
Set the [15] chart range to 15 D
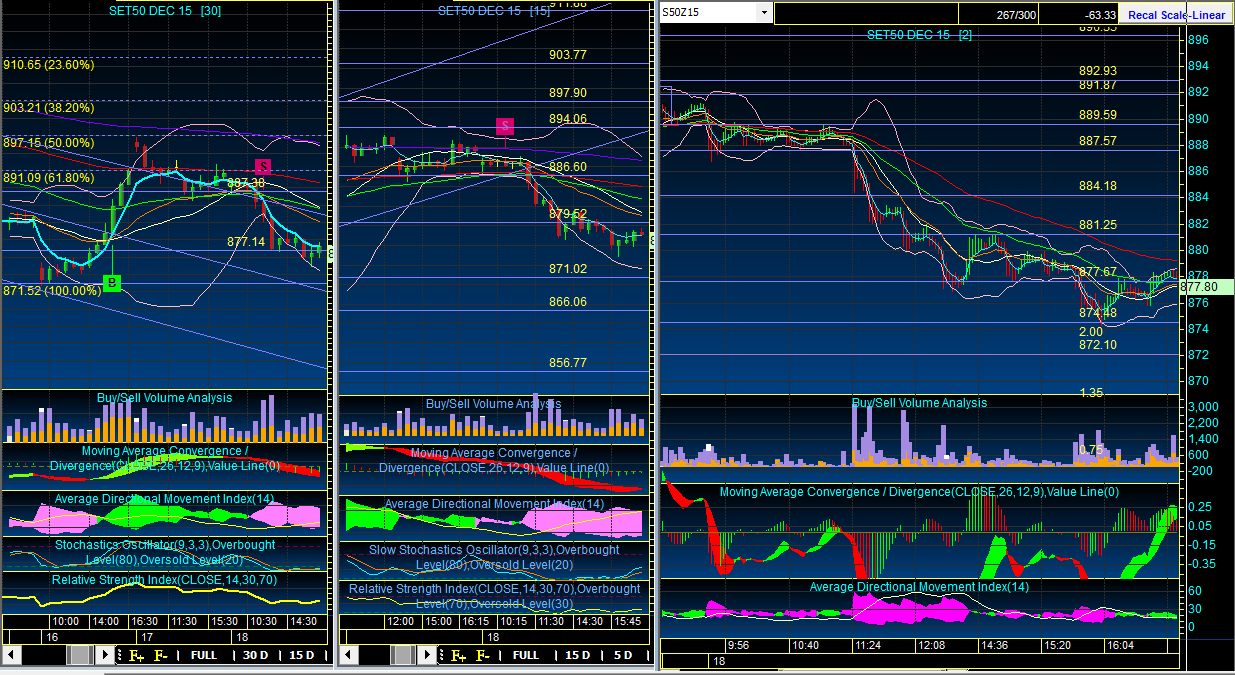point(578,655)
